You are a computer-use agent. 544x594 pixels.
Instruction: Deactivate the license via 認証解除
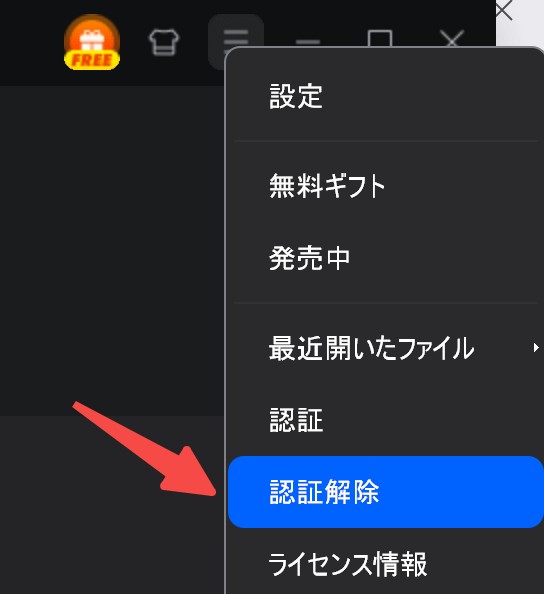pos(386,492)
